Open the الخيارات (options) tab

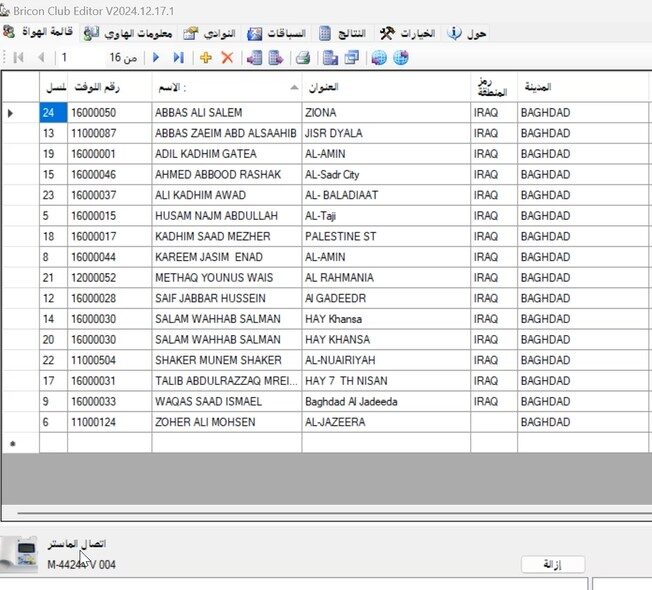tap(407, 33)
